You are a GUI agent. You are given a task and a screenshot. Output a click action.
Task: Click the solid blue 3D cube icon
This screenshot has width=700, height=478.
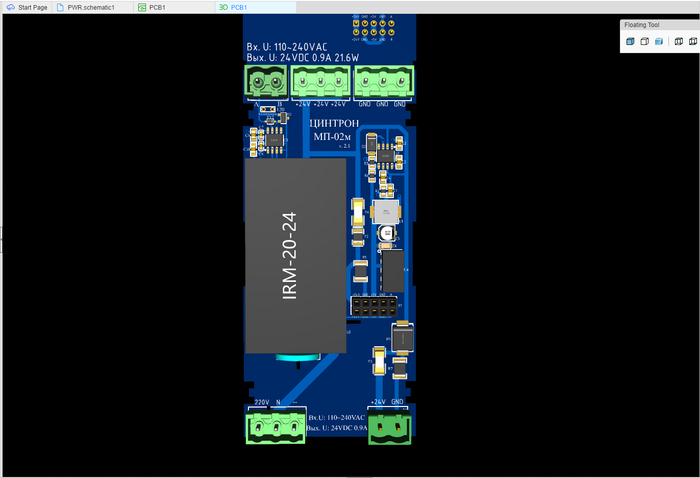tap(658, 42)
